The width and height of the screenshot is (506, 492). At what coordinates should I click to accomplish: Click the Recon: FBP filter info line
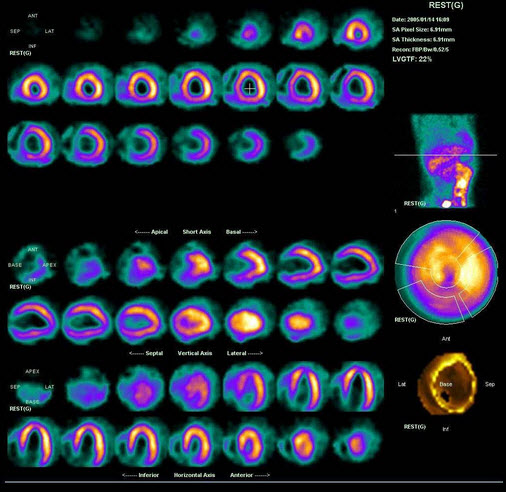pos(420,50)
